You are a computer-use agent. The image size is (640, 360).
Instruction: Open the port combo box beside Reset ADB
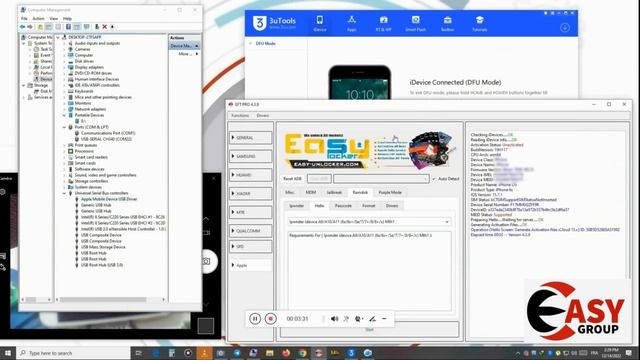pos(381,179)
